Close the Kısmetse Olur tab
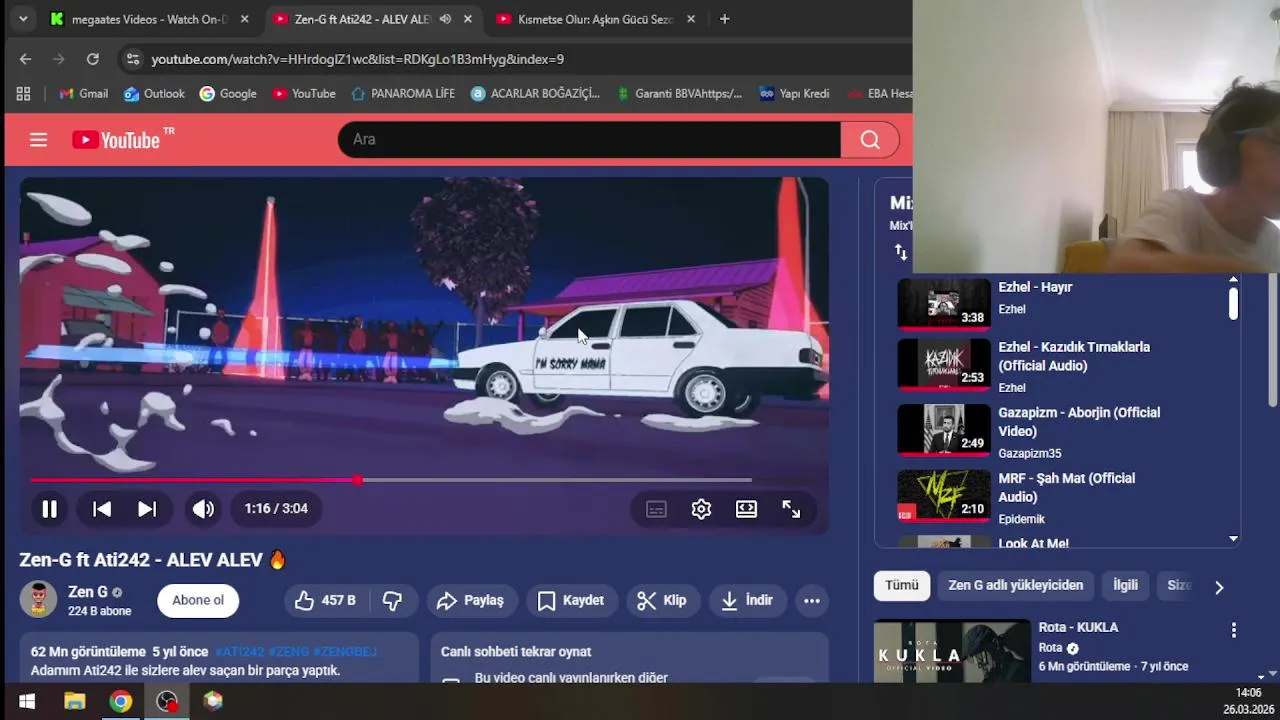This screenshot has height=720, width=1280. pyautogui.click(x=690, y=19)
